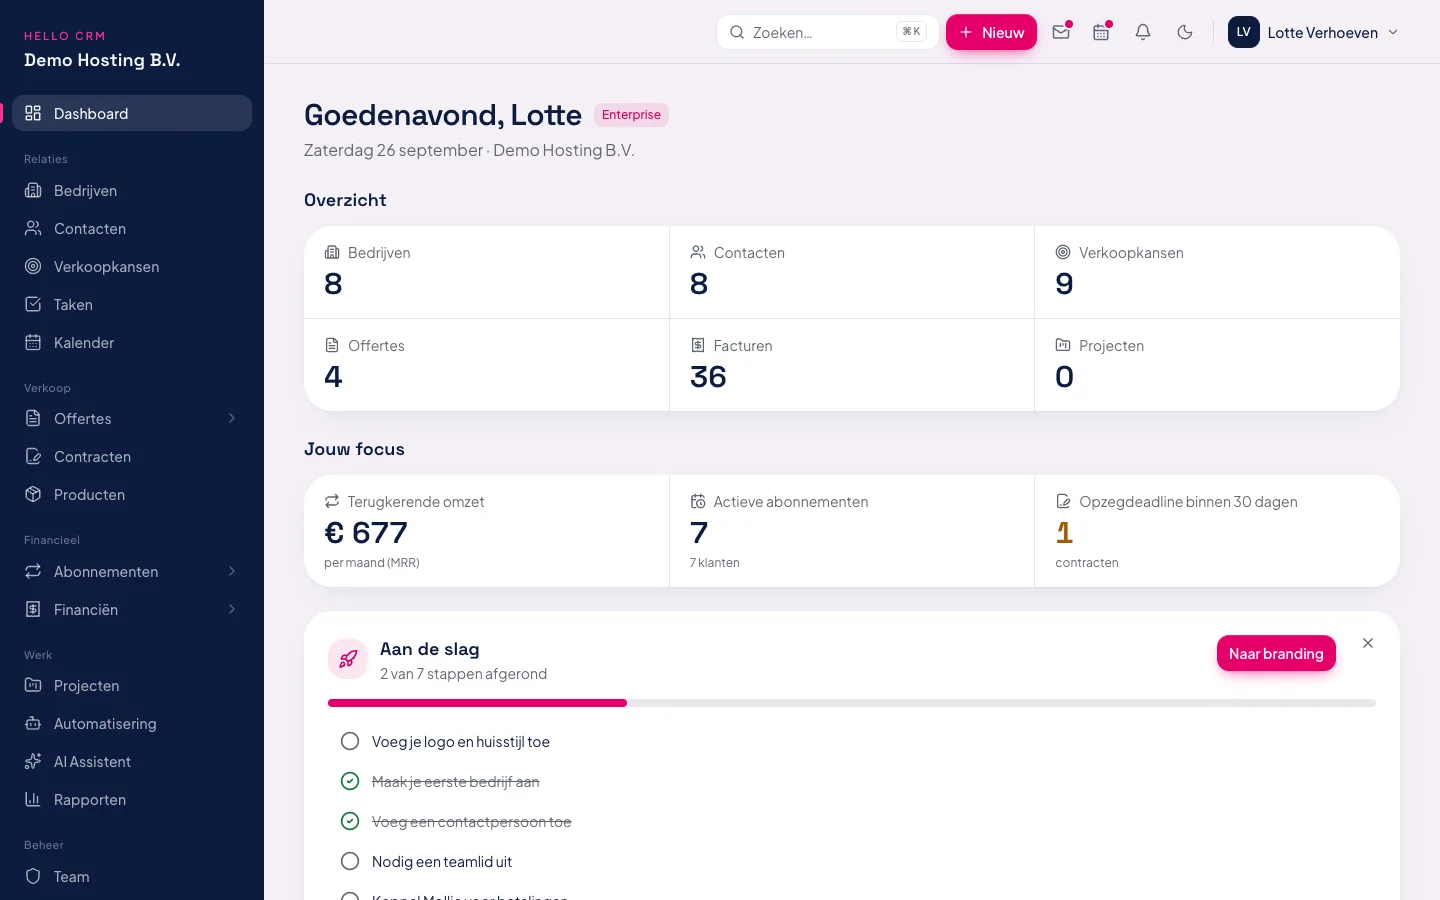Check off 'Voeg je logo en huisstijl toe'

350,741
